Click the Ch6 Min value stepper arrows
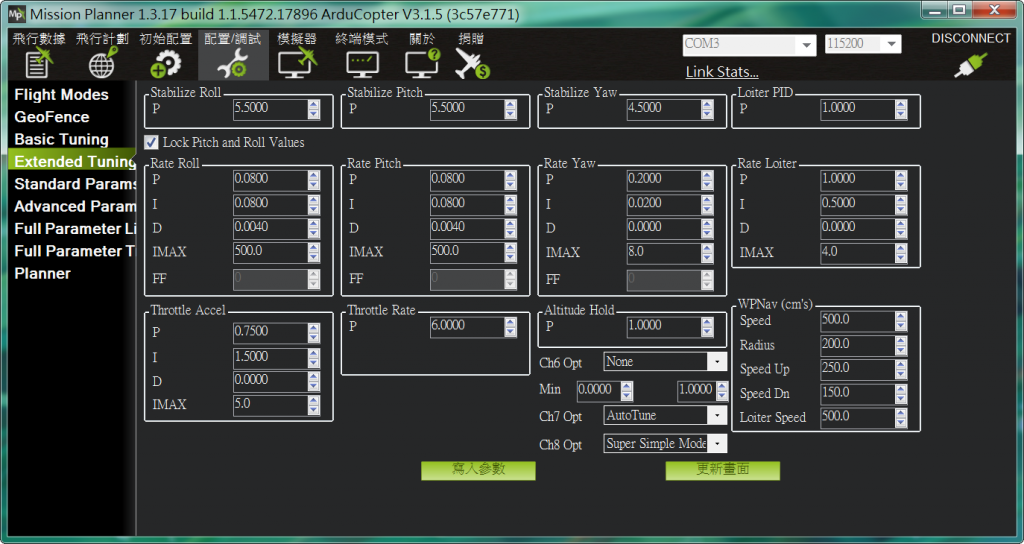Viewport: 1024px width, 544px height. [x=627, y=391]
